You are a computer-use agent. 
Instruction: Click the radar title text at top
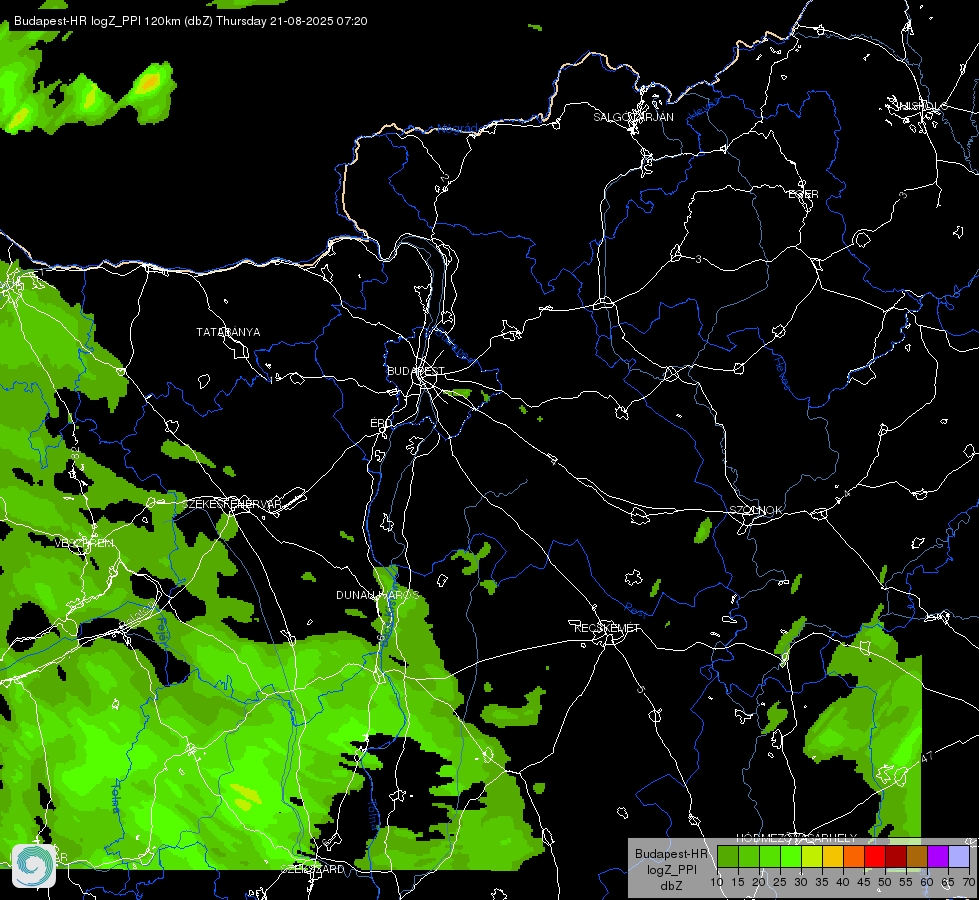pyautogui.click(x=190, y=21)
